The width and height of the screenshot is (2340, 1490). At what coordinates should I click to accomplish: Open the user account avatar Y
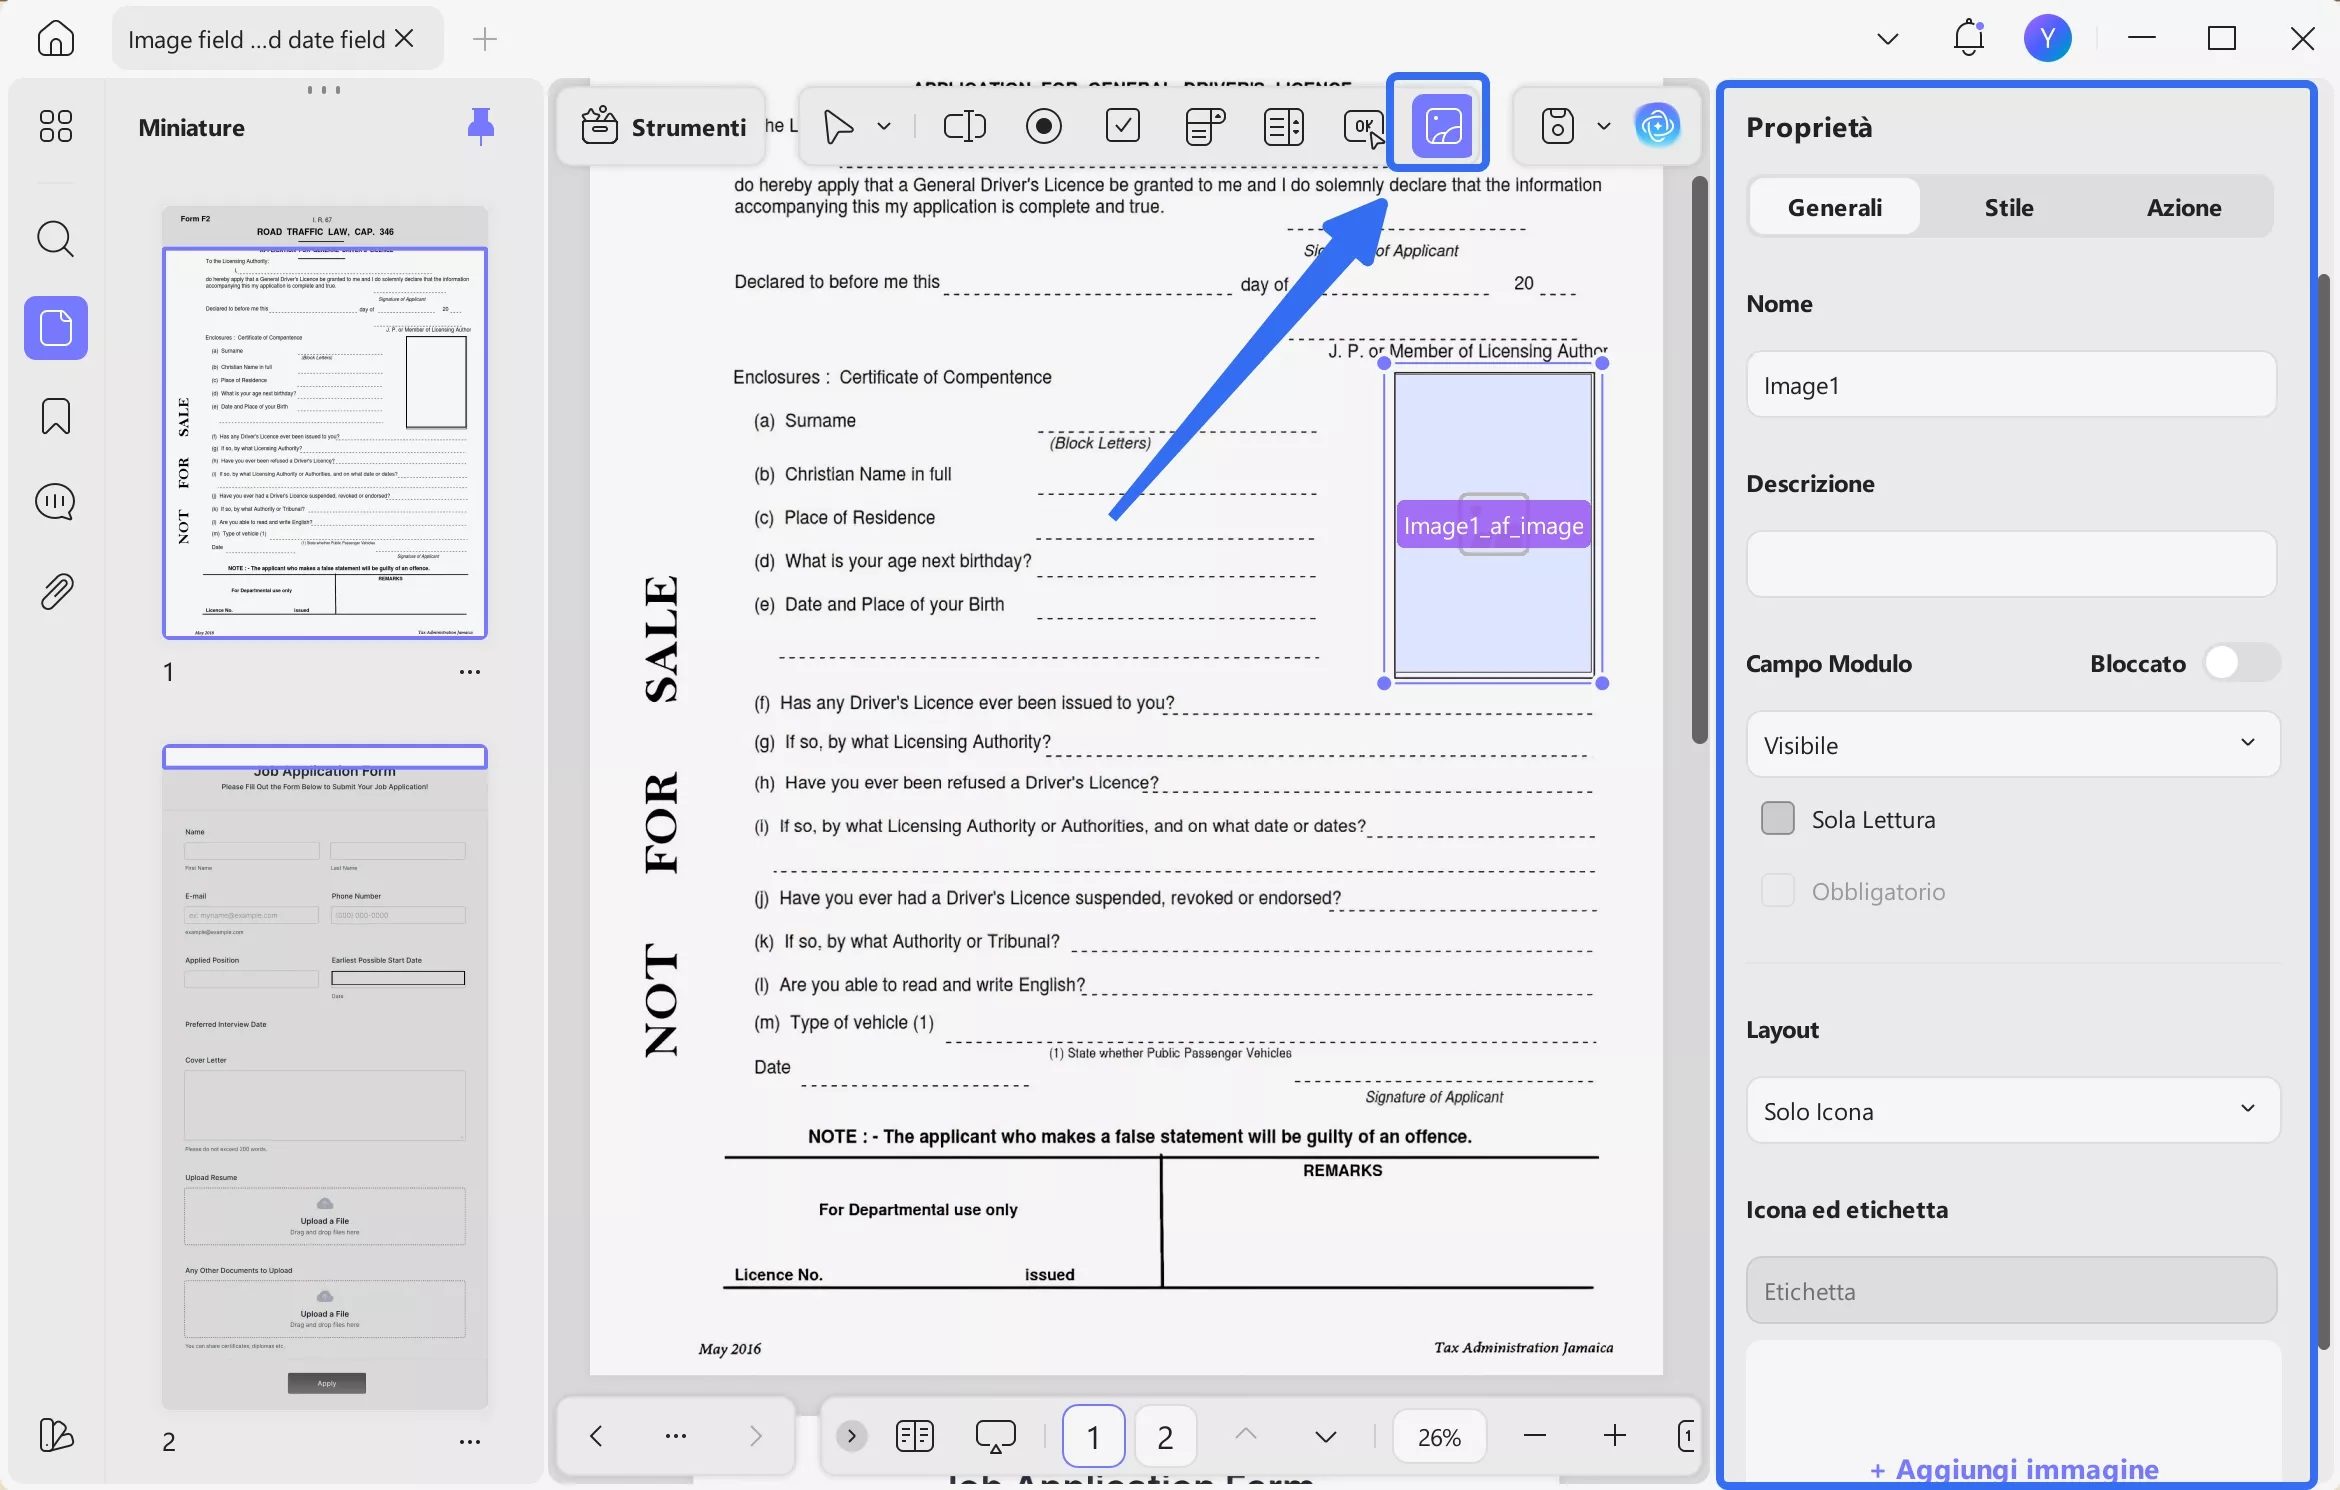2047,38
